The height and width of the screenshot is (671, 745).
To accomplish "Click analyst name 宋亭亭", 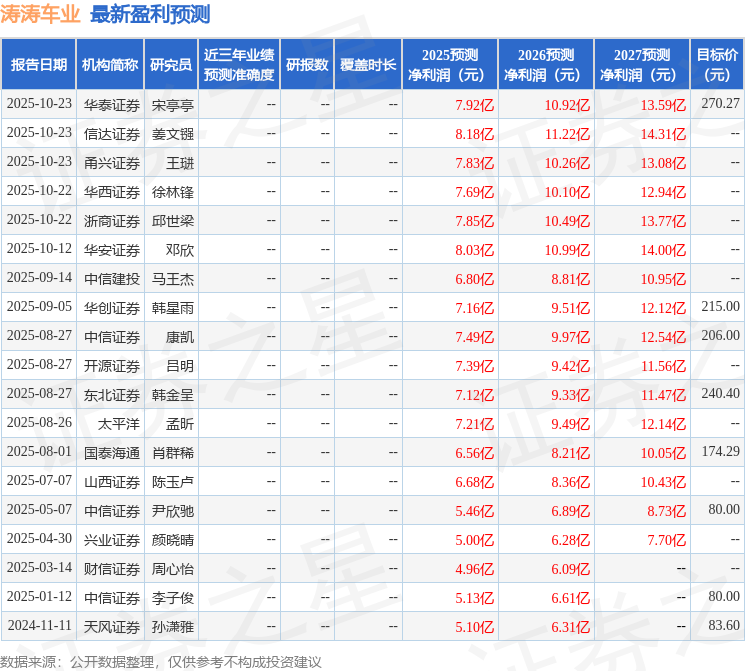I will point(172,105).
